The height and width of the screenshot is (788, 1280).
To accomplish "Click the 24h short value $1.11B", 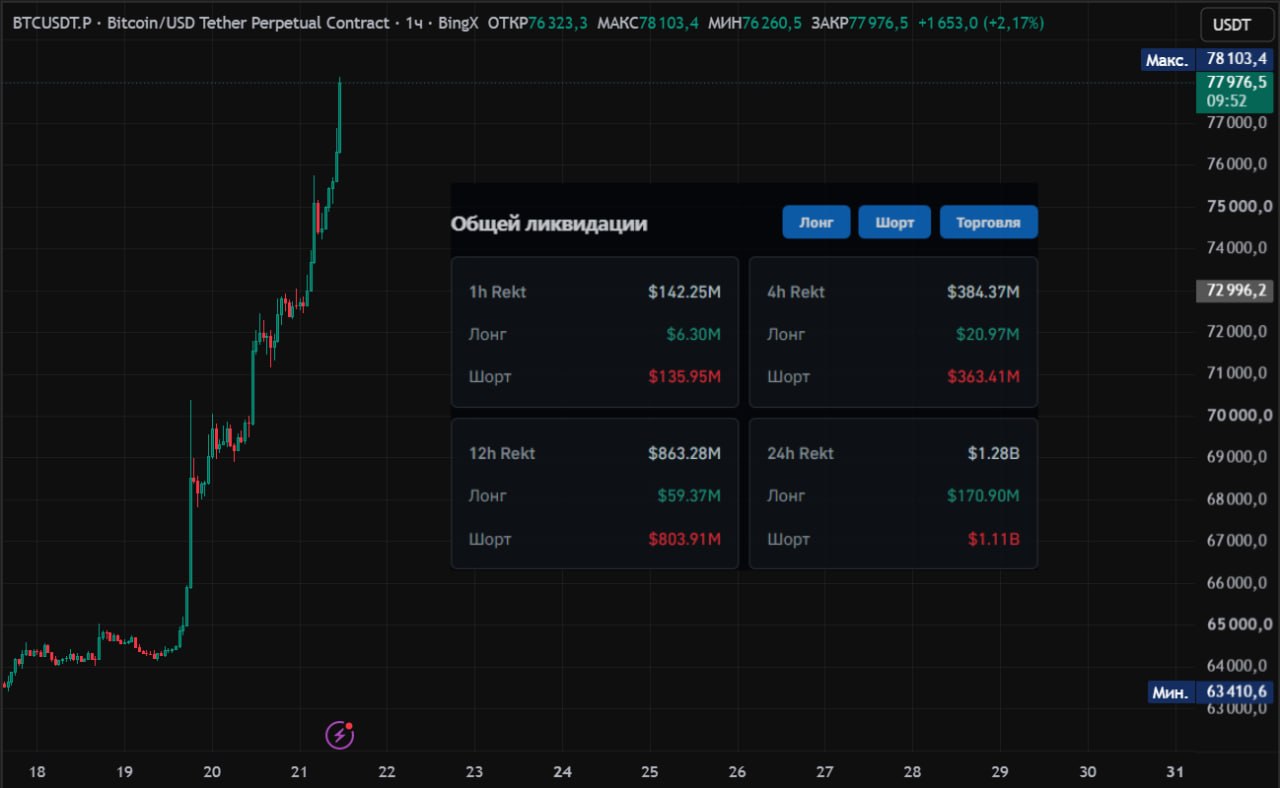I will click(994, 539).
